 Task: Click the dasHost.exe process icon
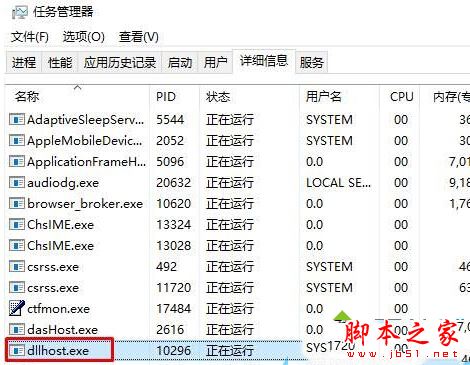pyautogui.click(x=17, y=329)
